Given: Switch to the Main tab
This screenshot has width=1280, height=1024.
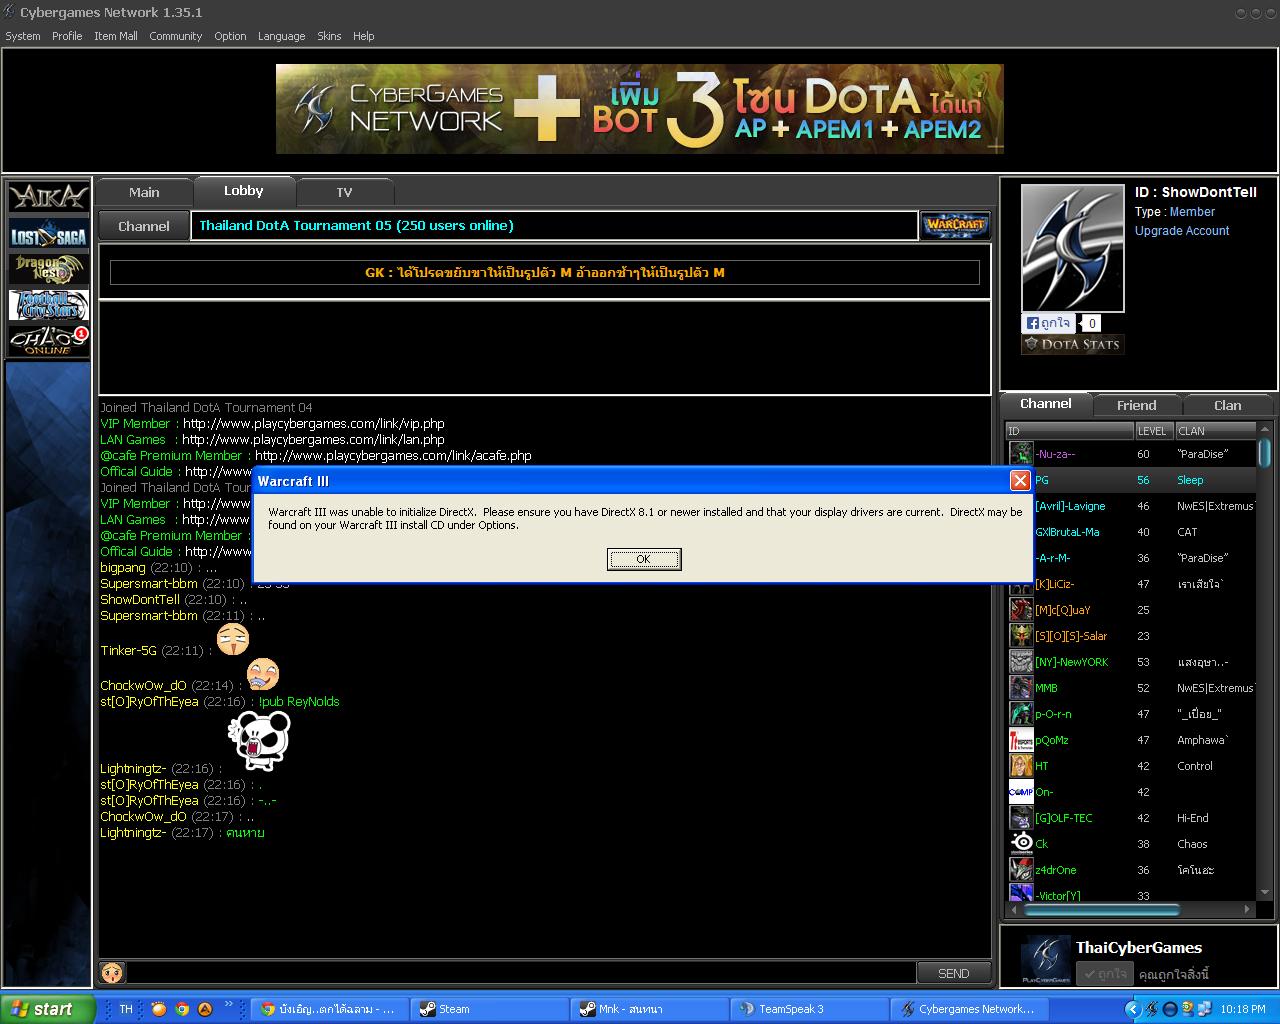Looking at the screenshot, I should pyautogui.click(x=144, y=192).
